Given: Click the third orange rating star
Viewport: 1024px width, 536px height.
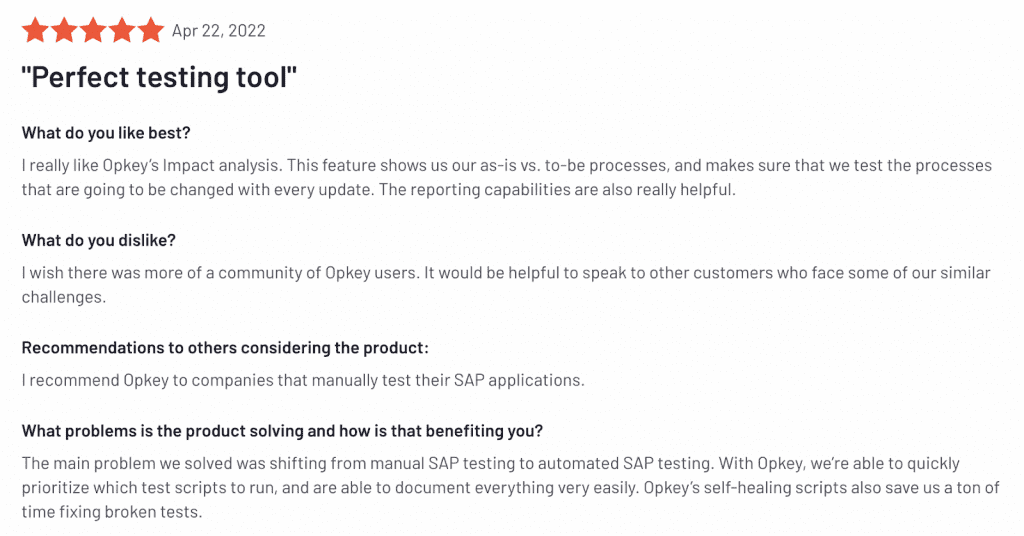Looking at the screenshot, I should coord(93,31).
